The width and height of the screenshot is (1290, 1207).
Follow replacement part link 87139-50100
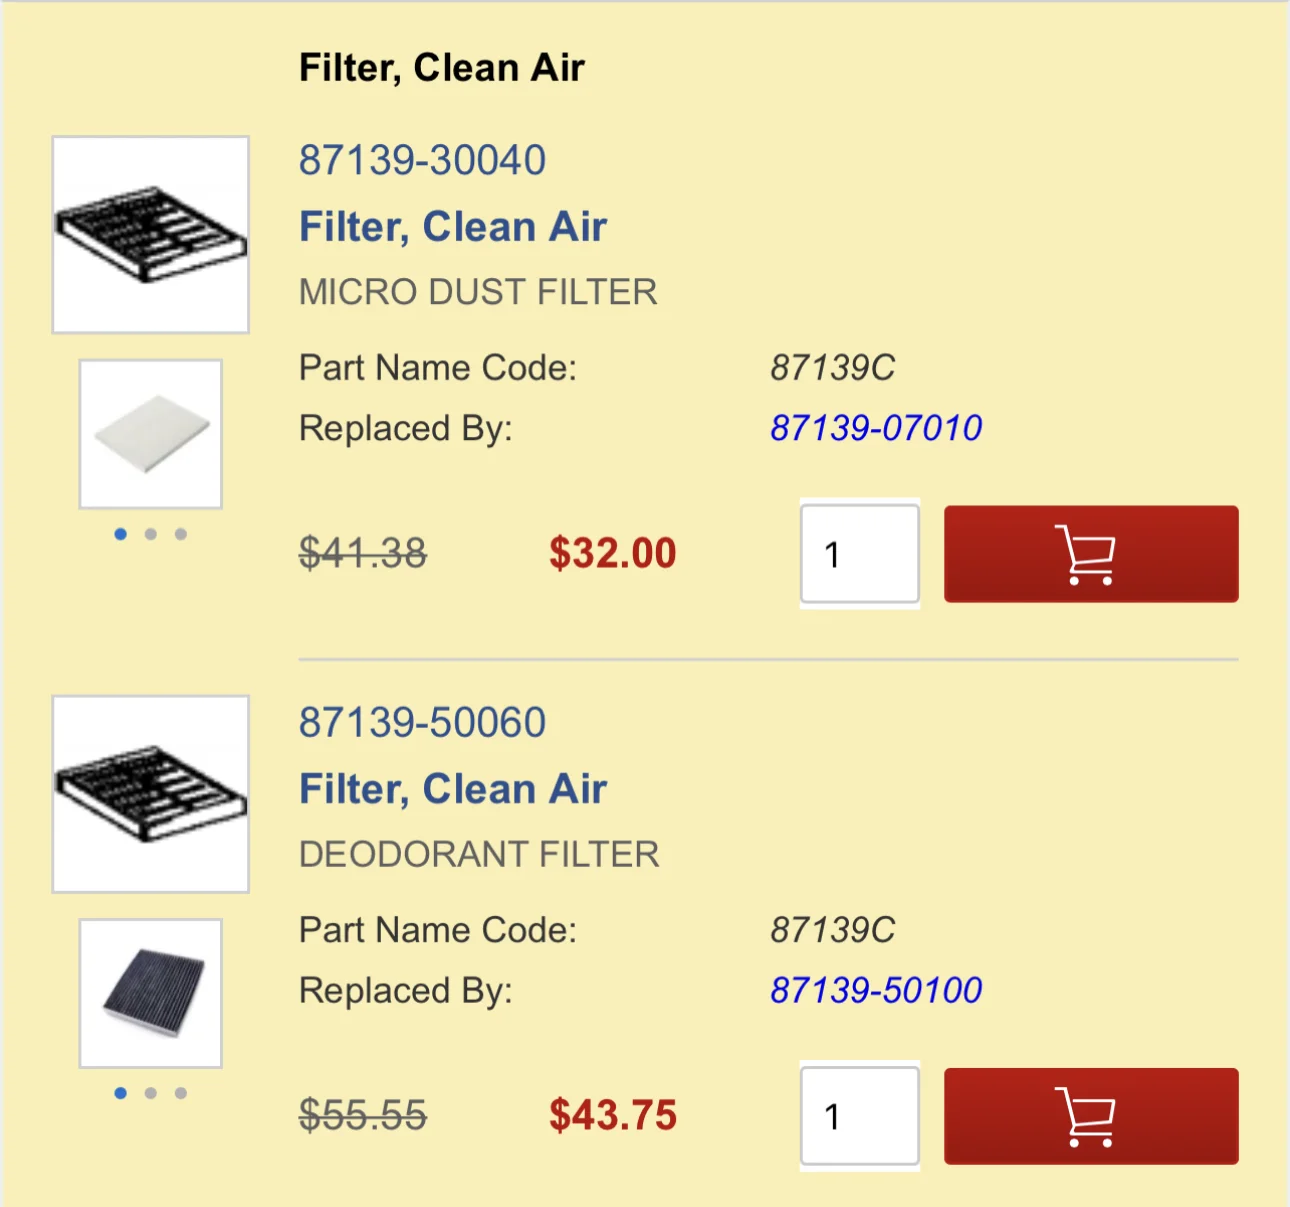pyautogui.click(x=876, y=990)
